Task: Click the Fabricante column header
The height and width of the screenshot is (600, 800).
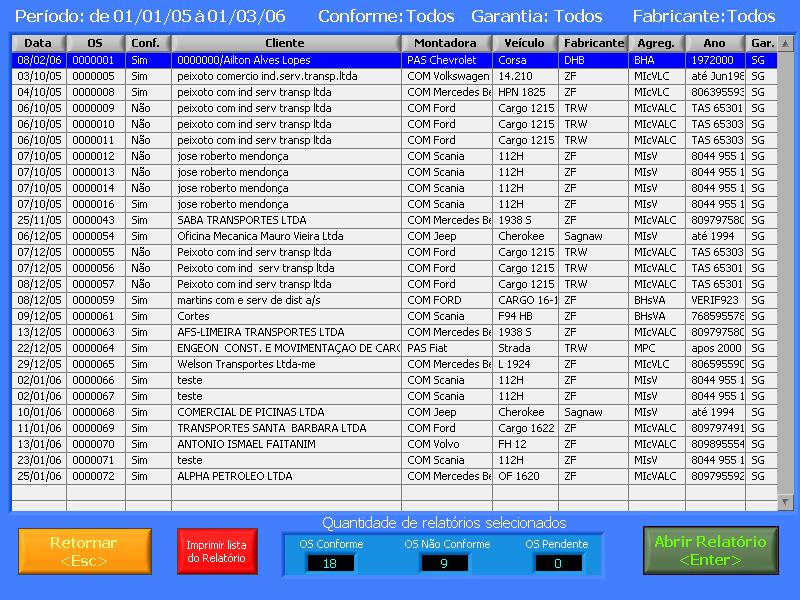Action: (592, 43)
